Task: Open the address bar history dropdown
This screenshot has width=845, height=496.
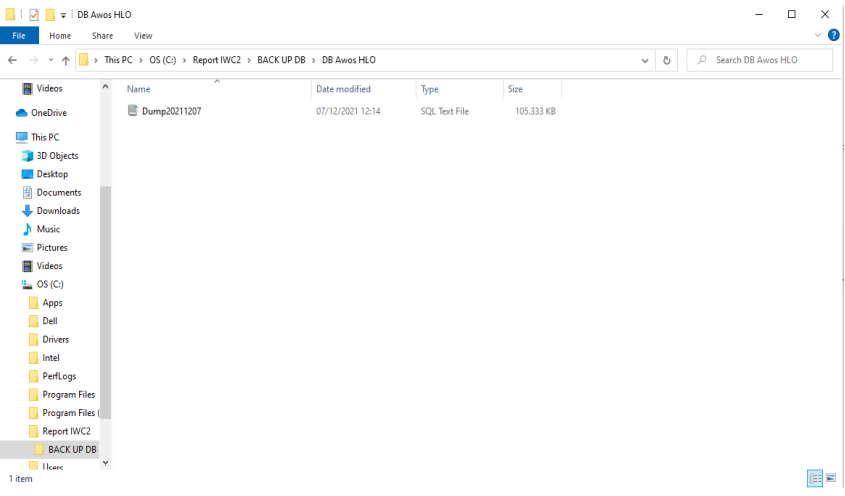Action: pyautogui.click(x=646, y=60)
